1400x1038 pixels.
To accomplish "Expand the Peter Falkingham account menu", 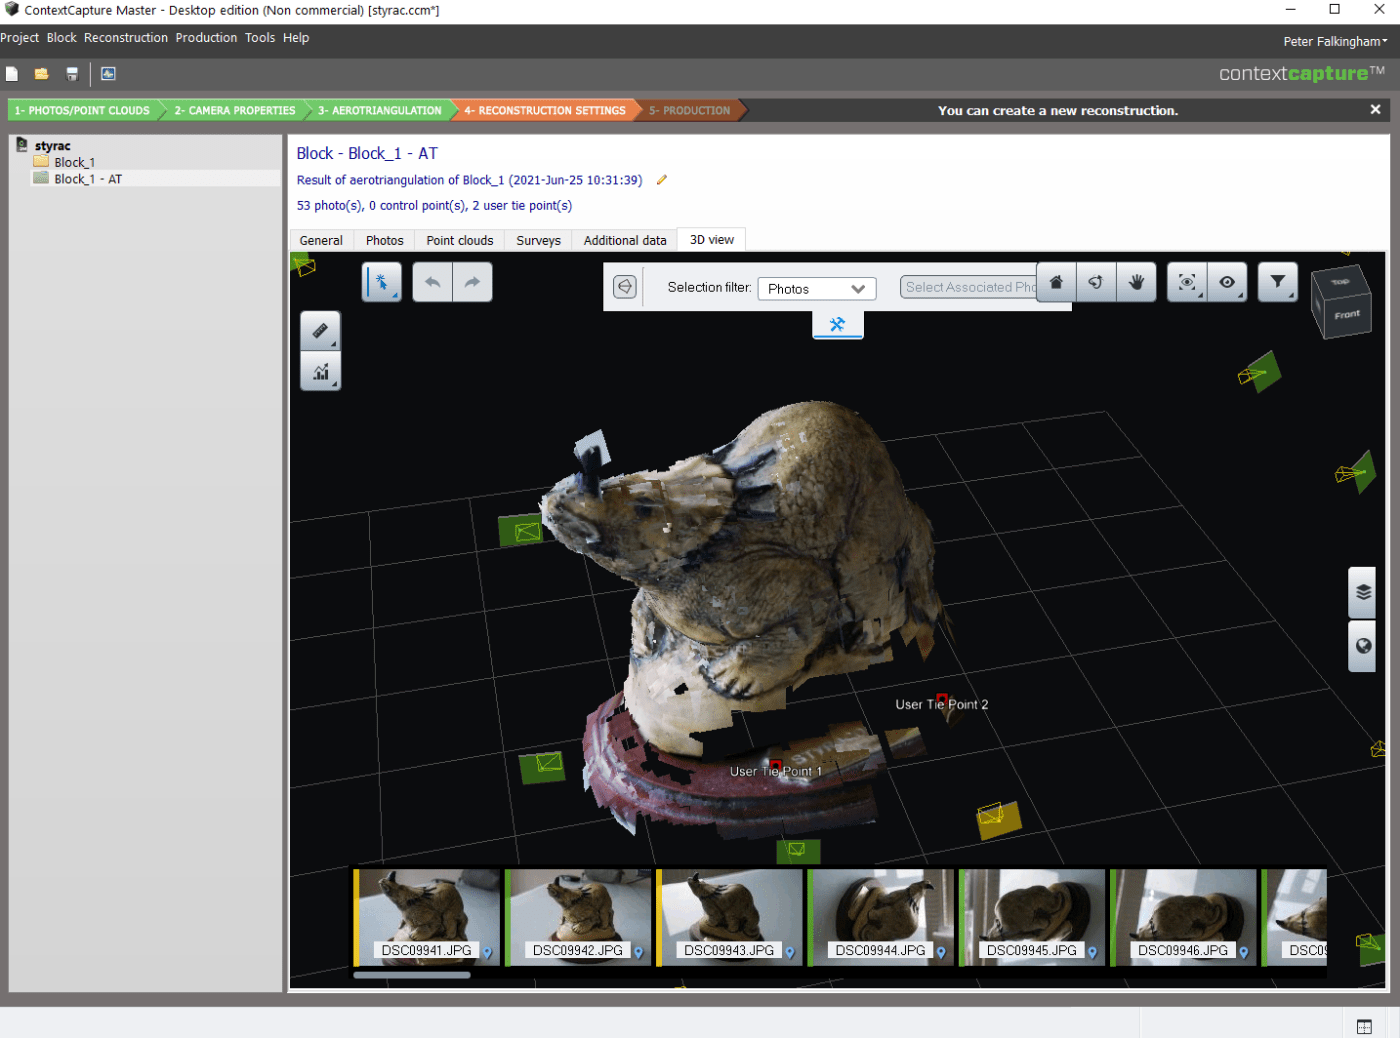I will [x=1334, y=41].
